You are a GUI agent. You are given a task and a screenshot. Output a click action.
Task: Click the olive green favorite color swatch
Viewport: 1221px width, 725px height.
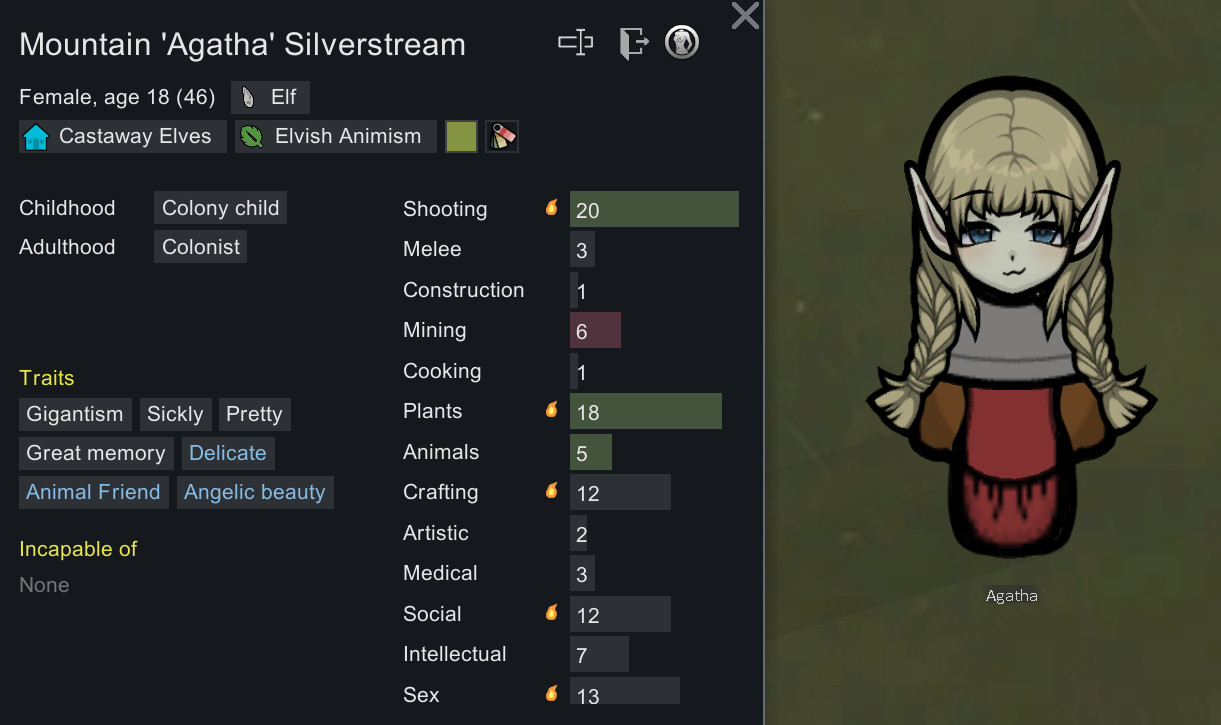tap(461, 137)
